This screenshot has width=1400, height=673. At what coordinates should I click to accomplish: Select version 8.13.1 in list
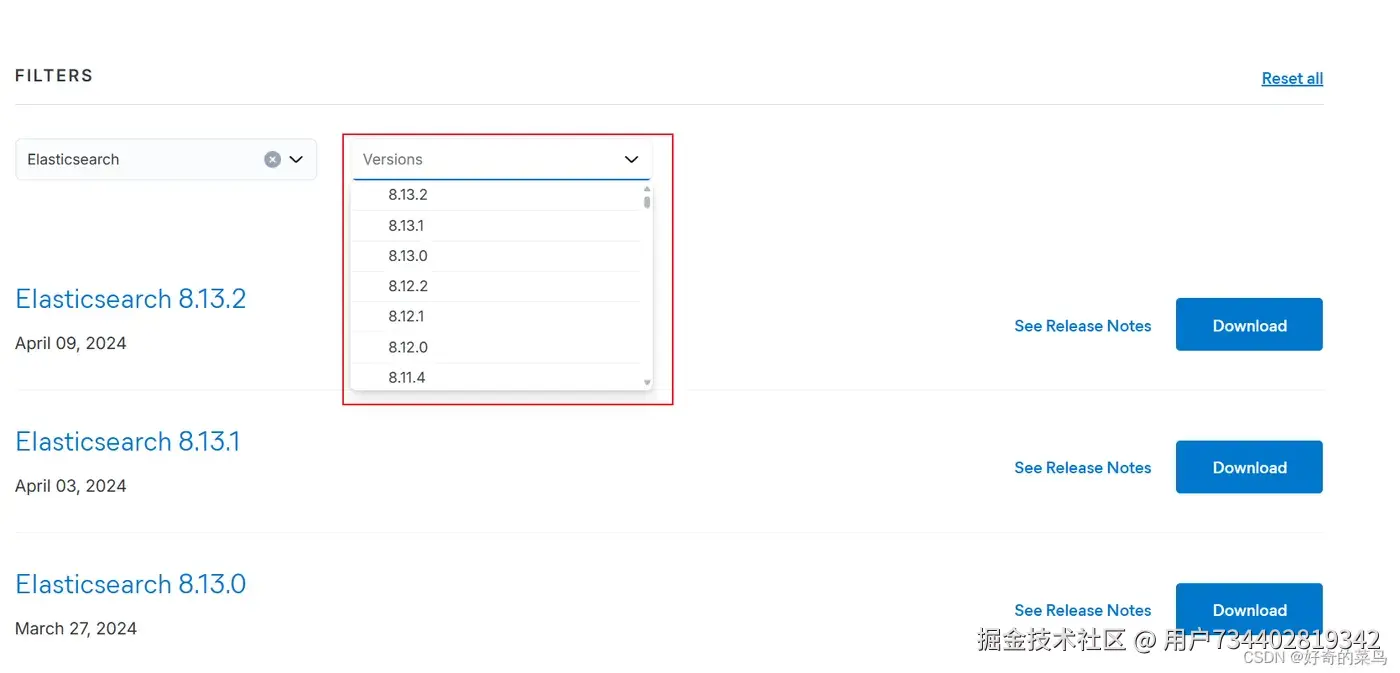click(497, 226)
